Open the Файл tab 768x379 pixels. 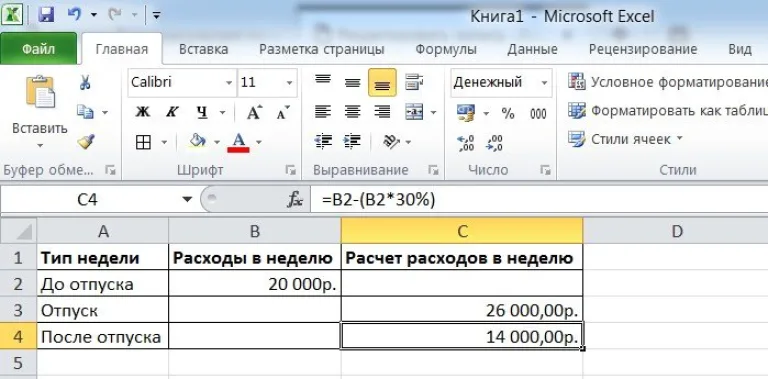click(x=38, y=49)
